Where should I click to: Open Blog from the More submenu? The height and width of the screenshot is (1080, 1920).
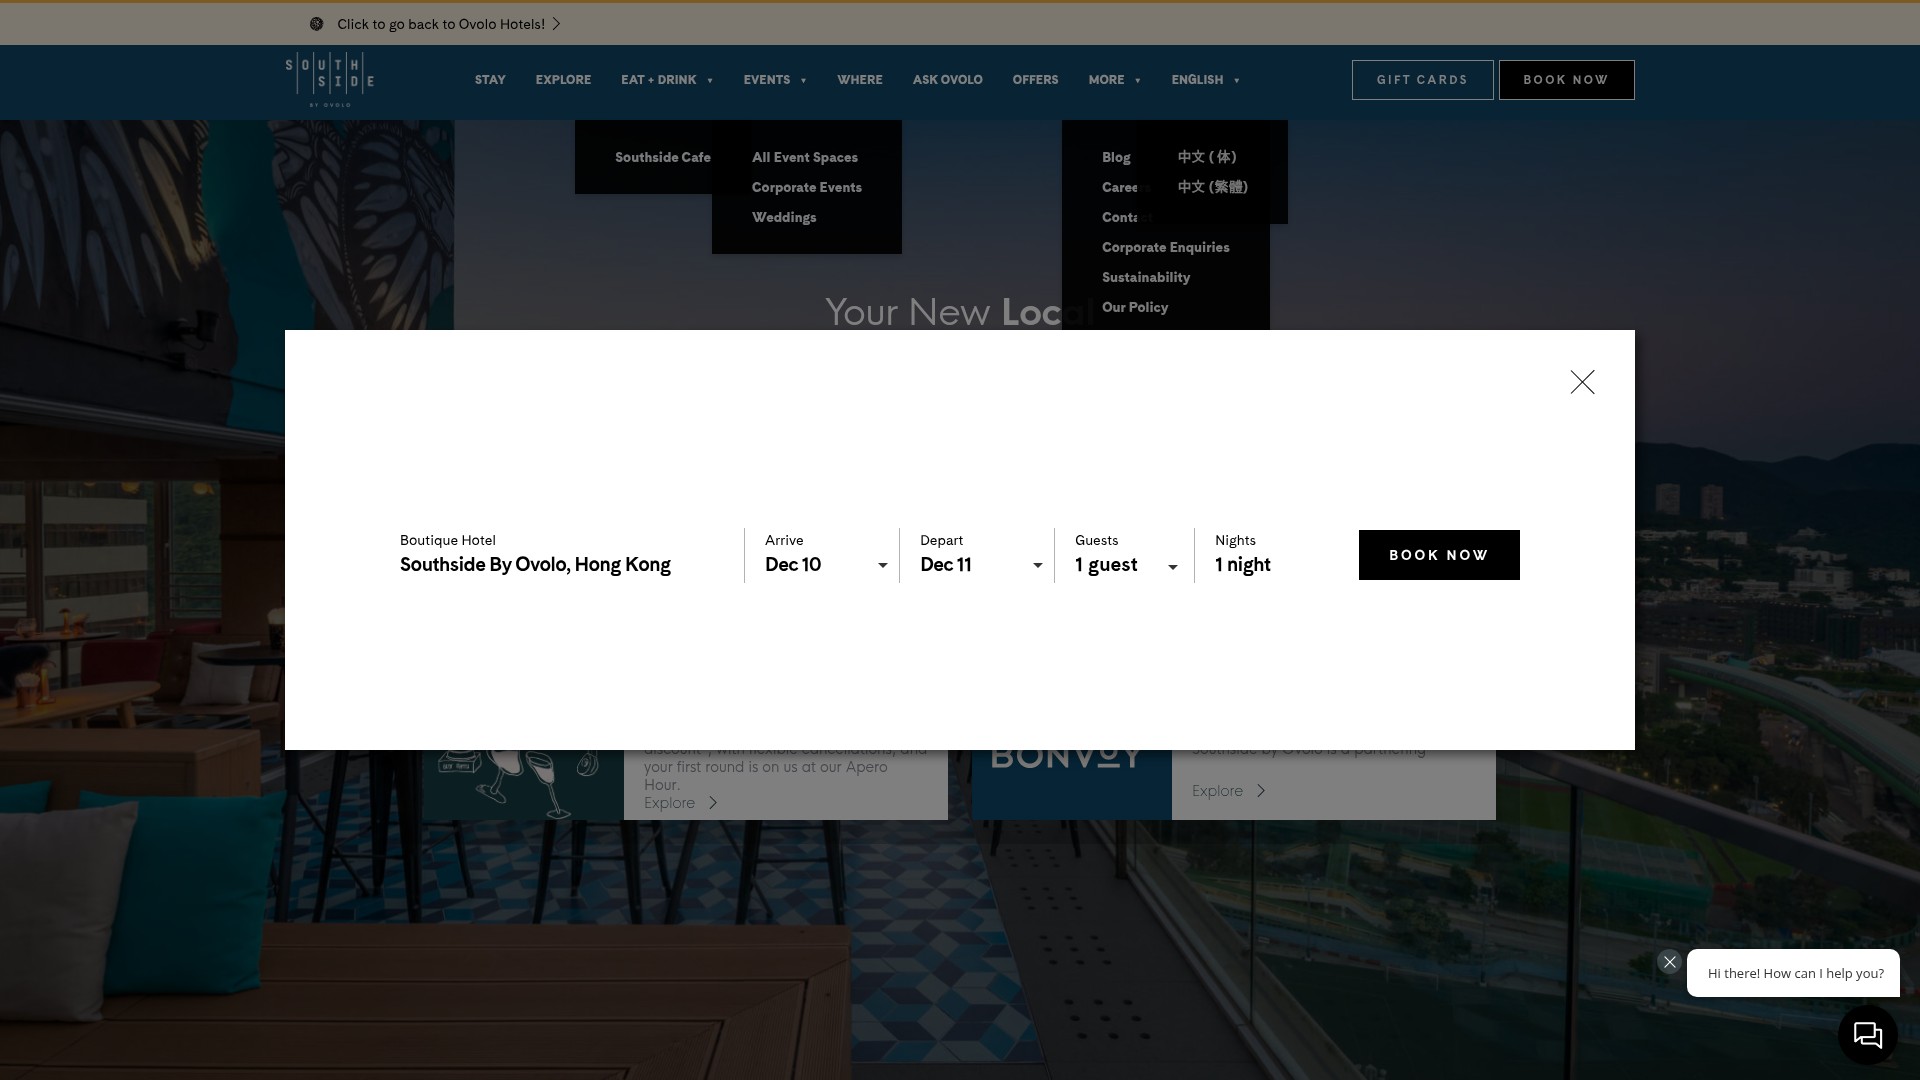[x=1116, y=157]
